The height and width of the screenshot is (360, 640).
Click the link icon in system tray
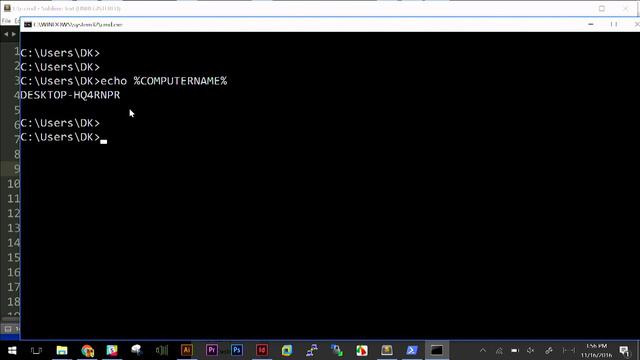pos(549,350)
